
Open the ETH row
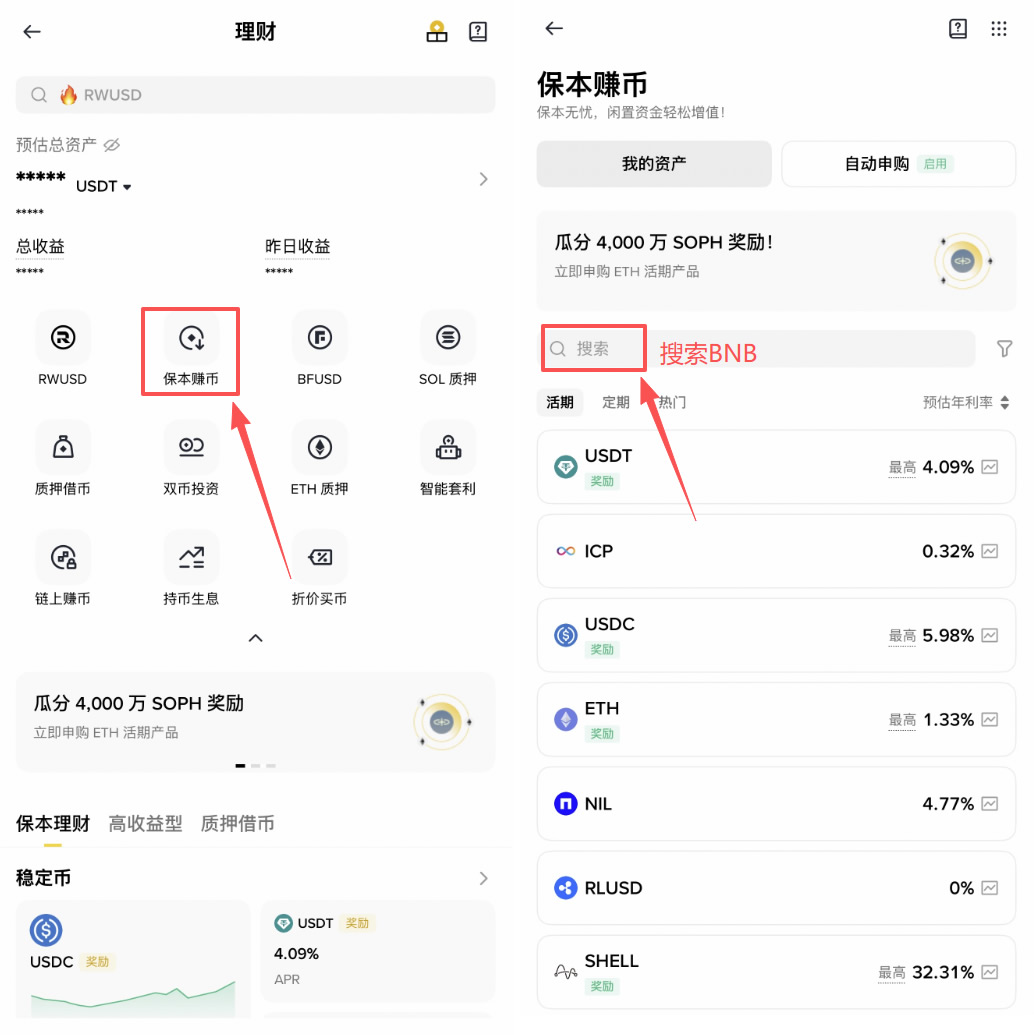click(x=776, y=719)
